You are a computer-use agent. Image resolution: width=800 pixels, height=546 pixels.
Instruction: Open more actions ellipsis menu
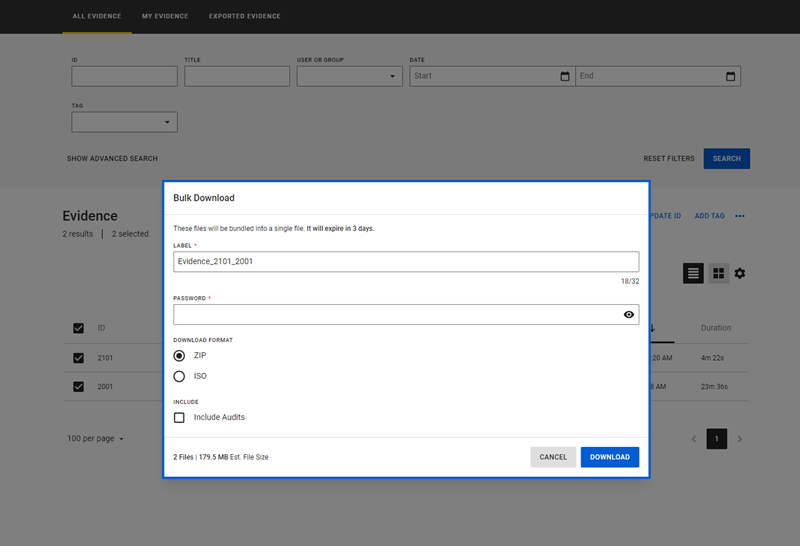pos(740,216)
